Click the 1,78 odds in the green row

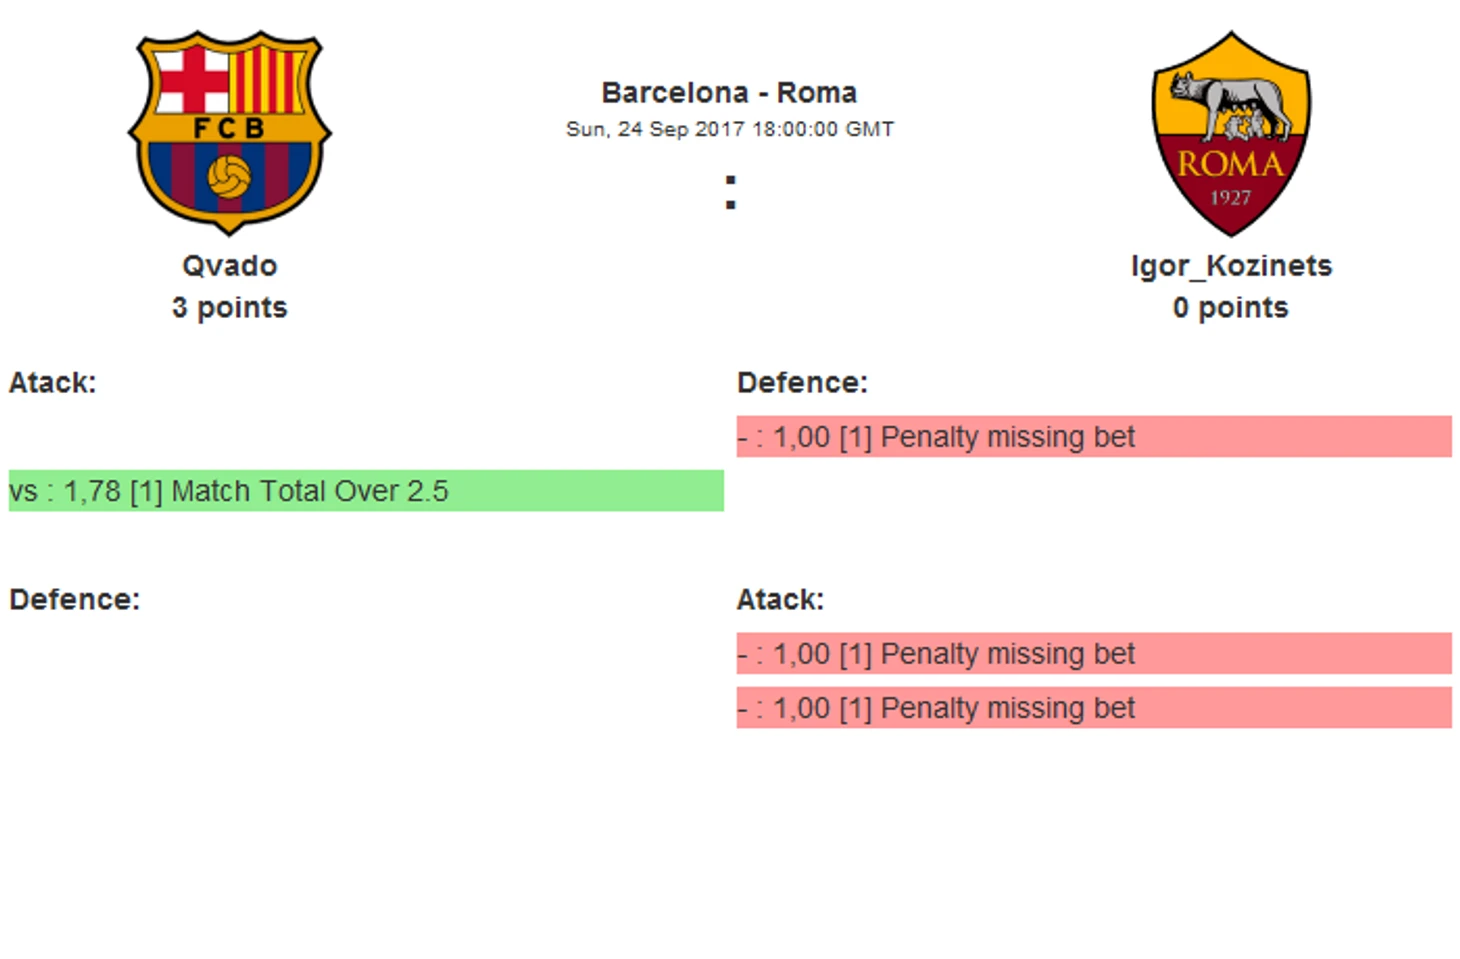(x=92, y=491)
